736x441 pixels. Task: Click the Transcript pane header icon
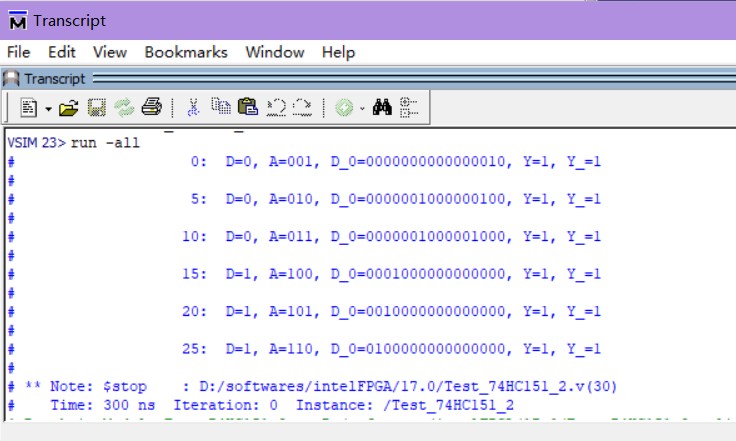click(x=11, y=78)
